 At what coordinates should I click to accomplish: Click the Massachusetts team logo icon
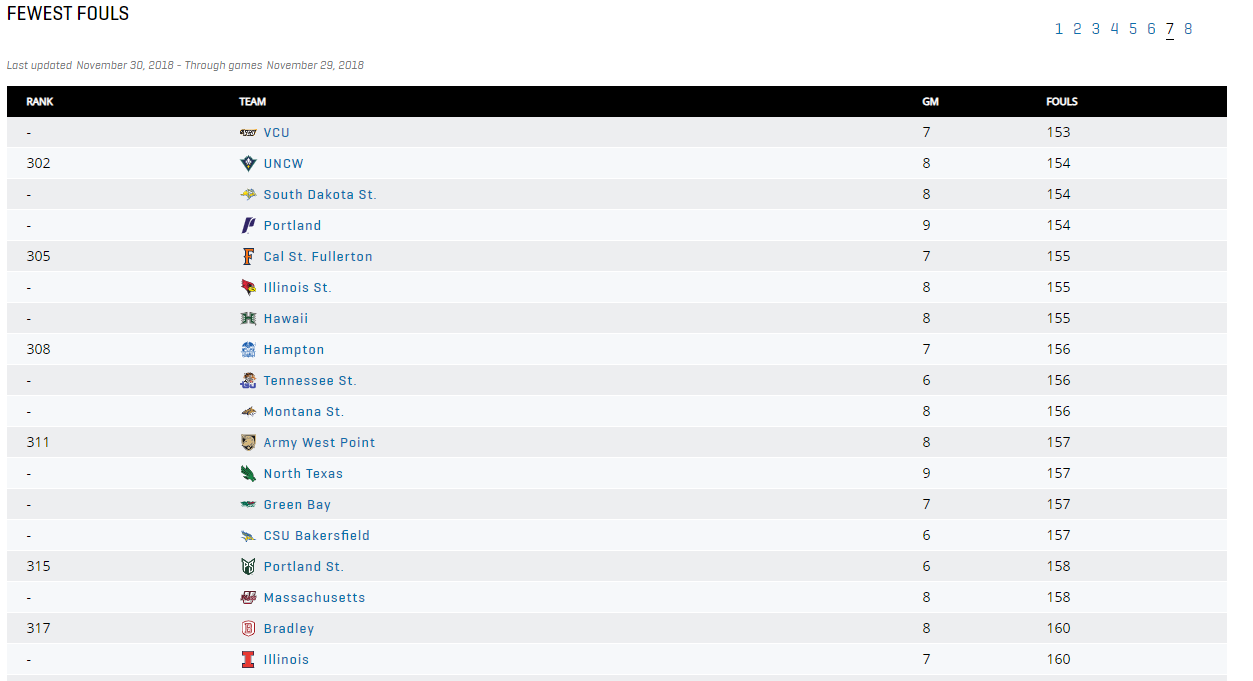point(248,597)
